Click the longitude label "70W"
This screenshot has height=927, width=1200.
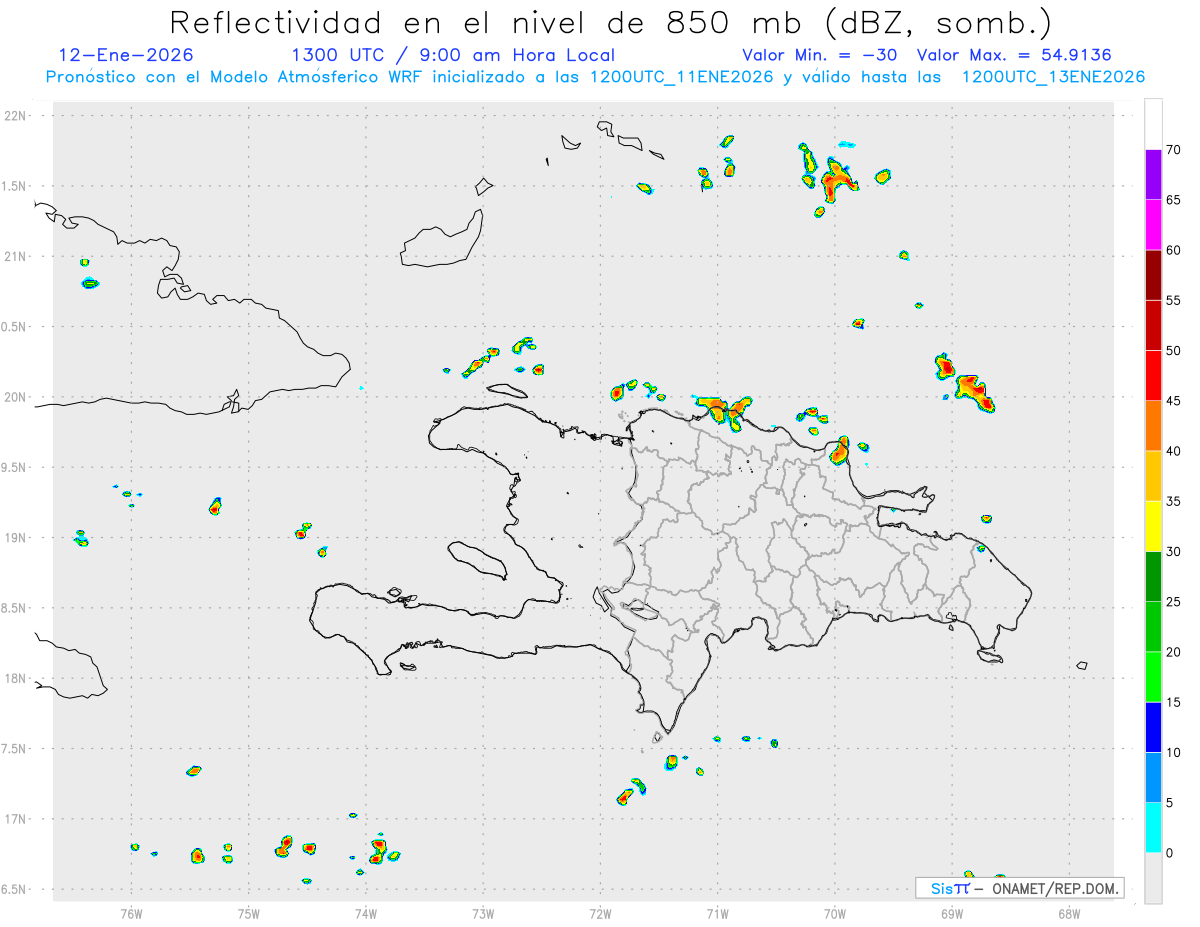pyautogui.click(x=835, y=913)
